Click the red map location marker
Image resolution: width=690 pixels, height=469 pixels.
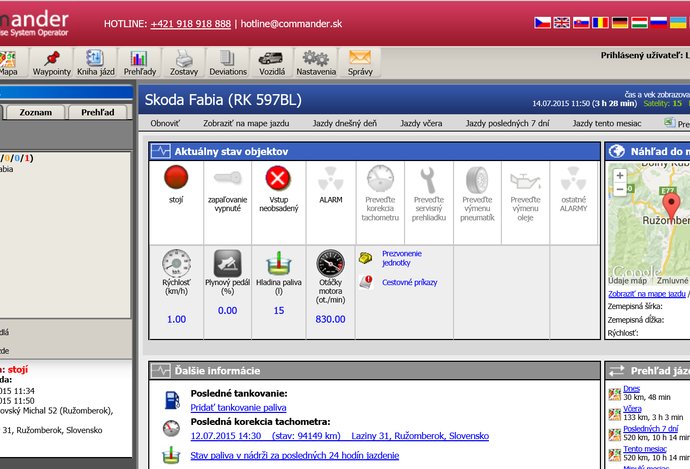[671, 205]
